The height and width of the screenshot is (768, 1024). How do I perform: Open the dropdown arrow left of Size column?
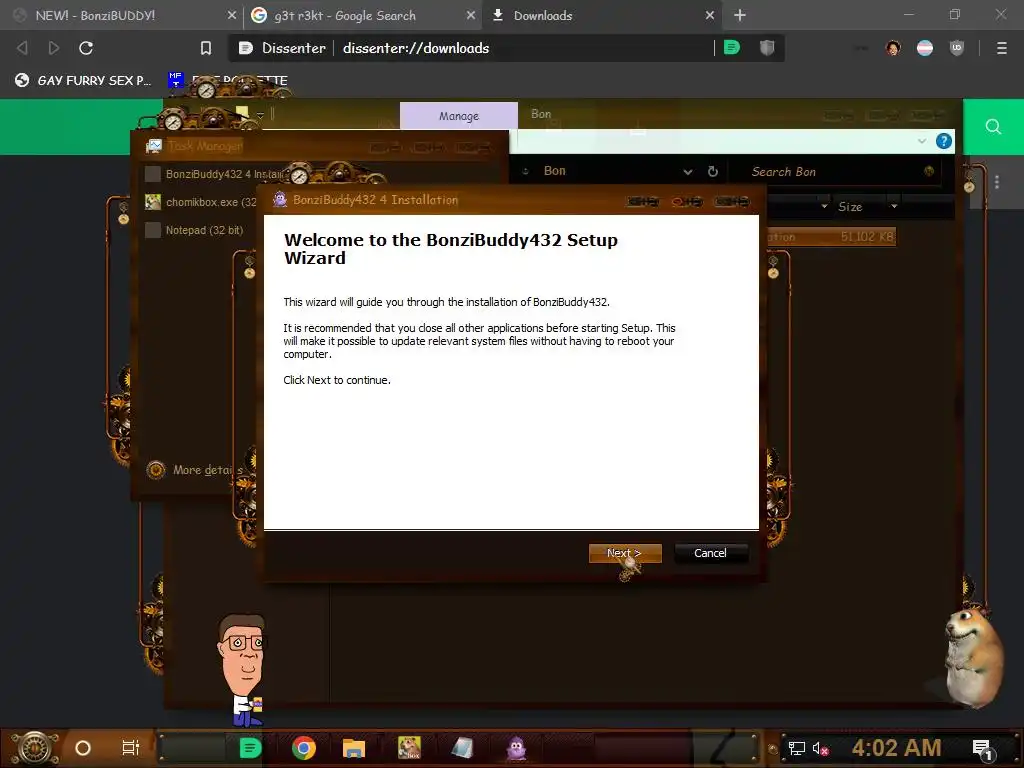click(824, 206)
